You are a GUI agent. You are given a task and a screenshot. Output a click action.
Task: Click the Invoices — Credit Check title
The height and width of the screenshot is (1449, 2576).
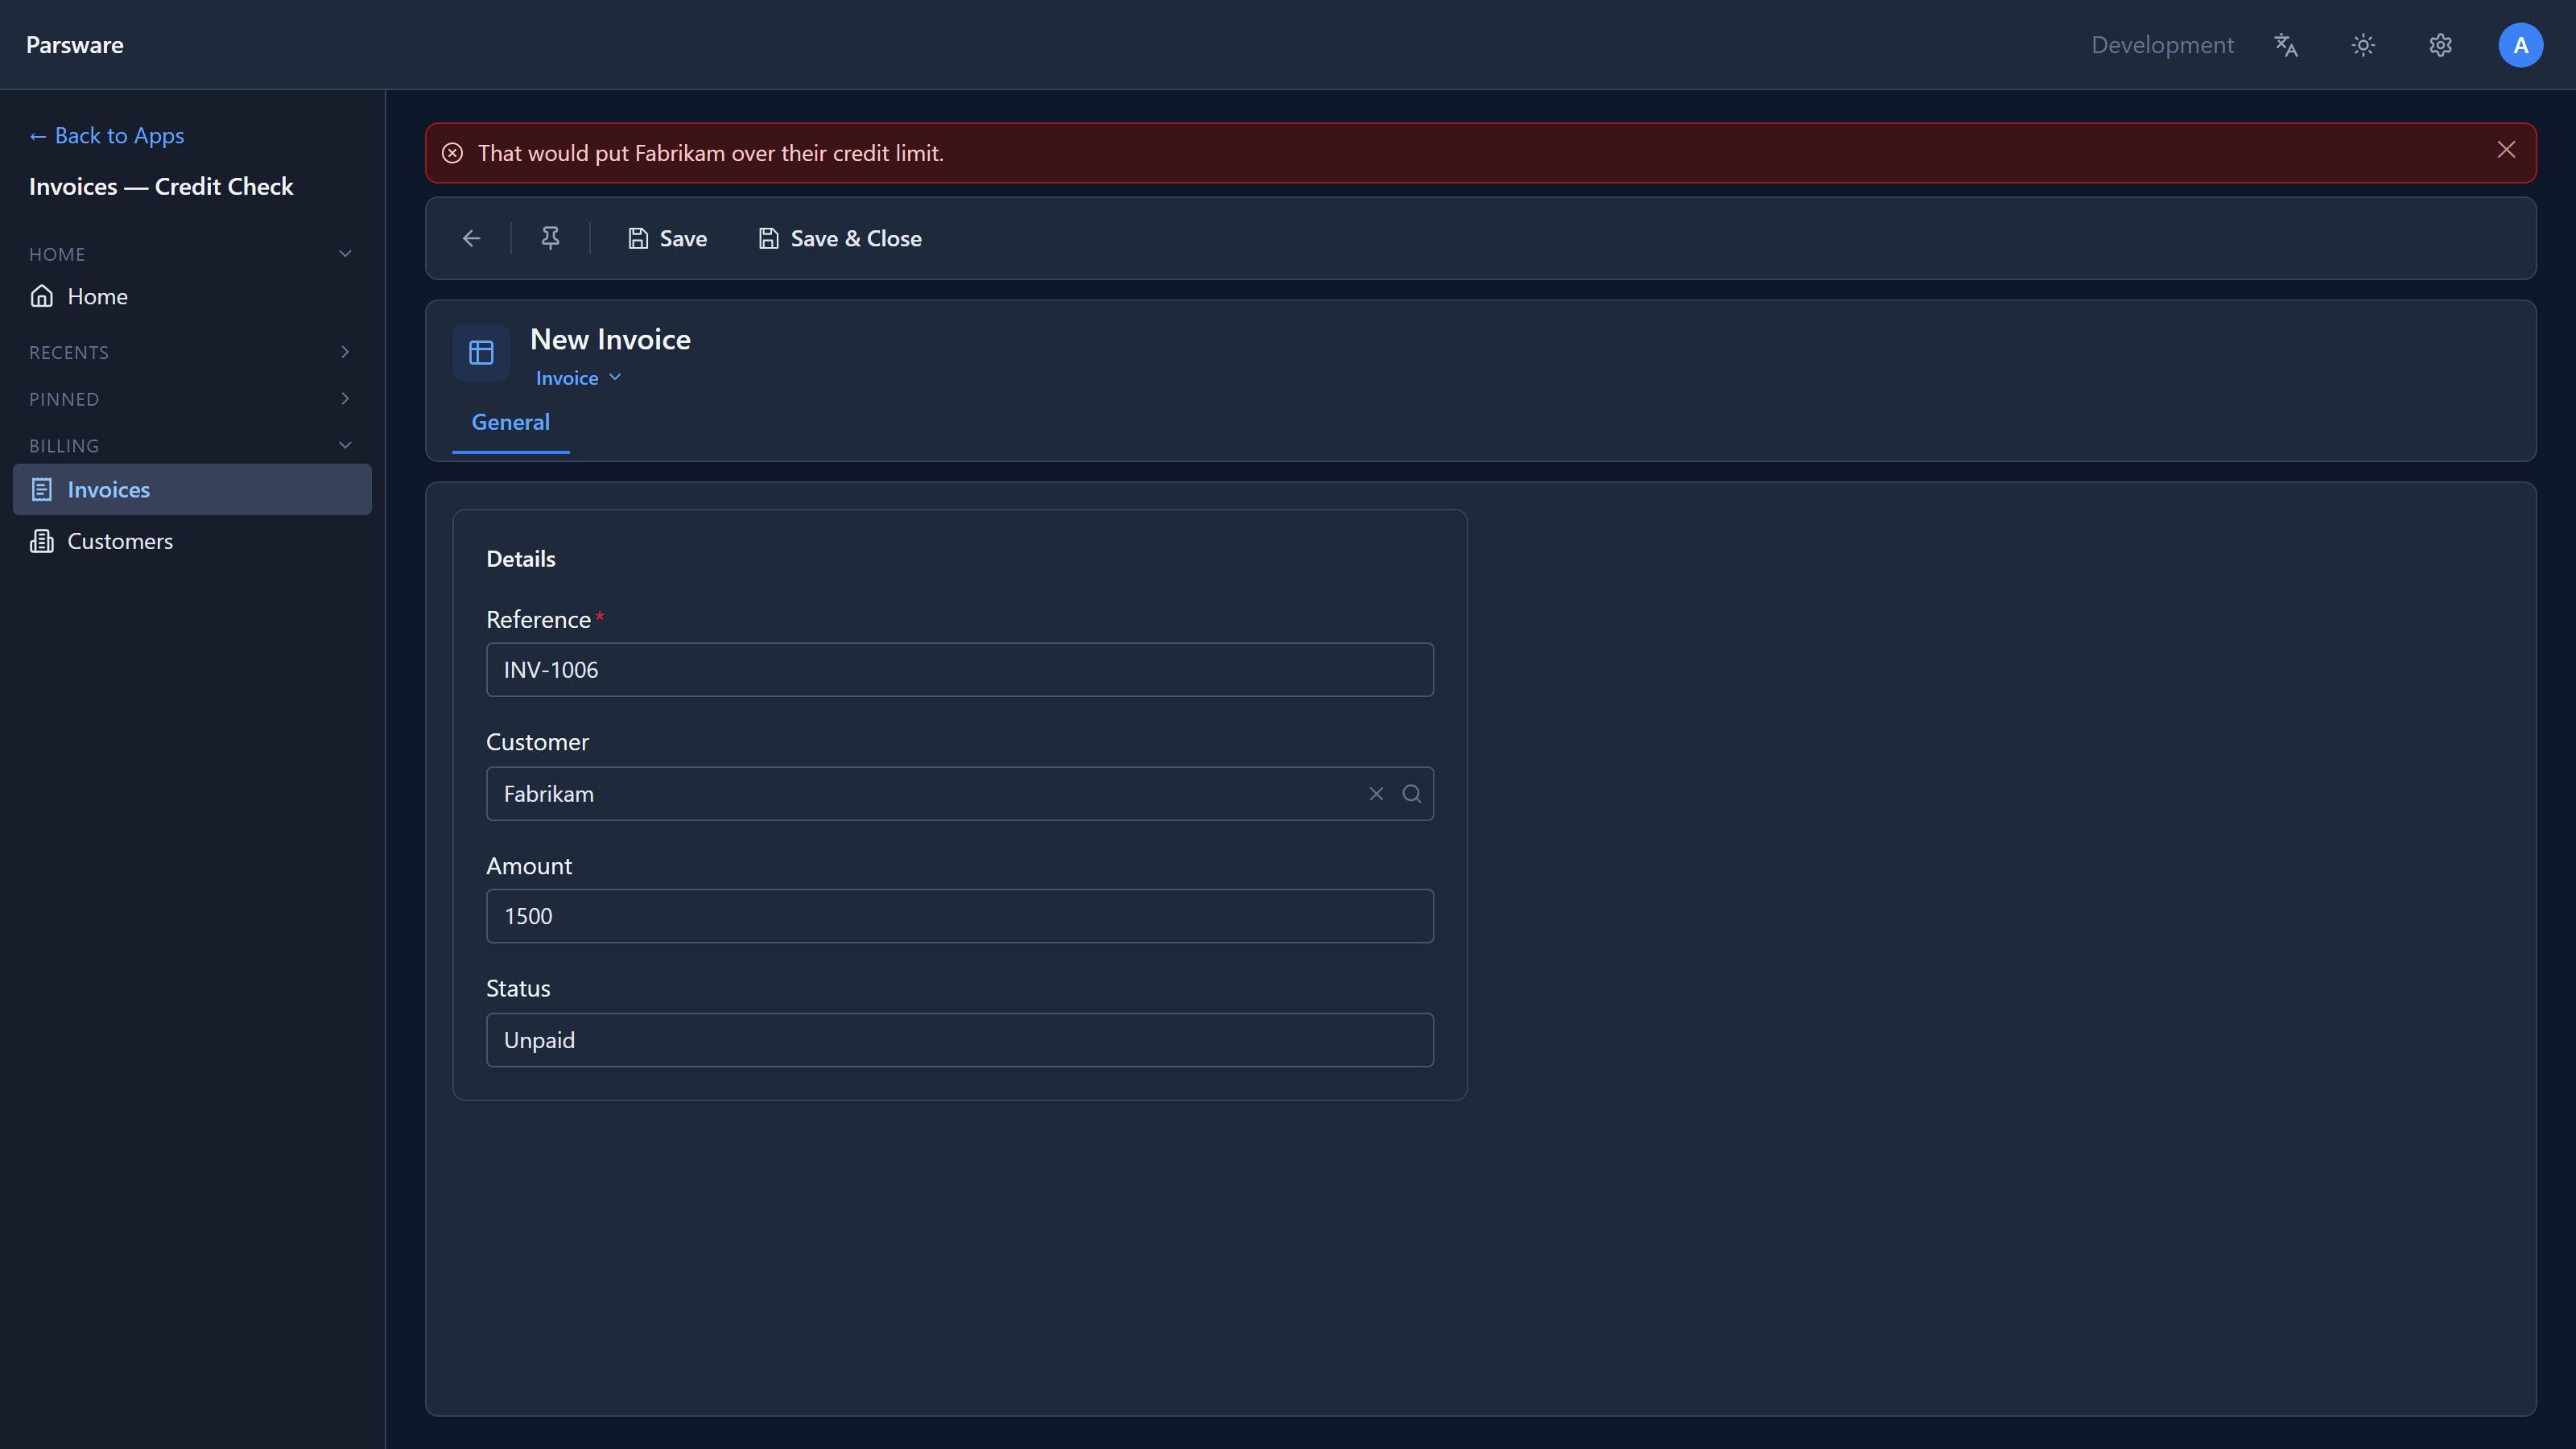[161, 186]
